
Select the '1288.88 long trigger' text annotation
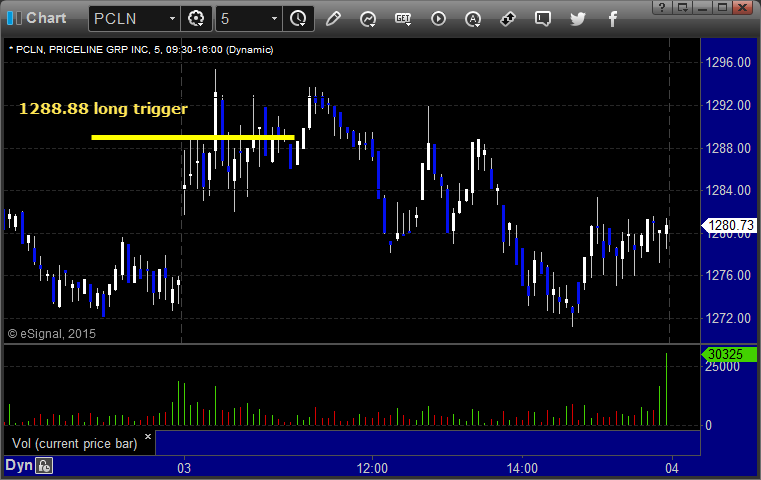(x=103, y=109)
